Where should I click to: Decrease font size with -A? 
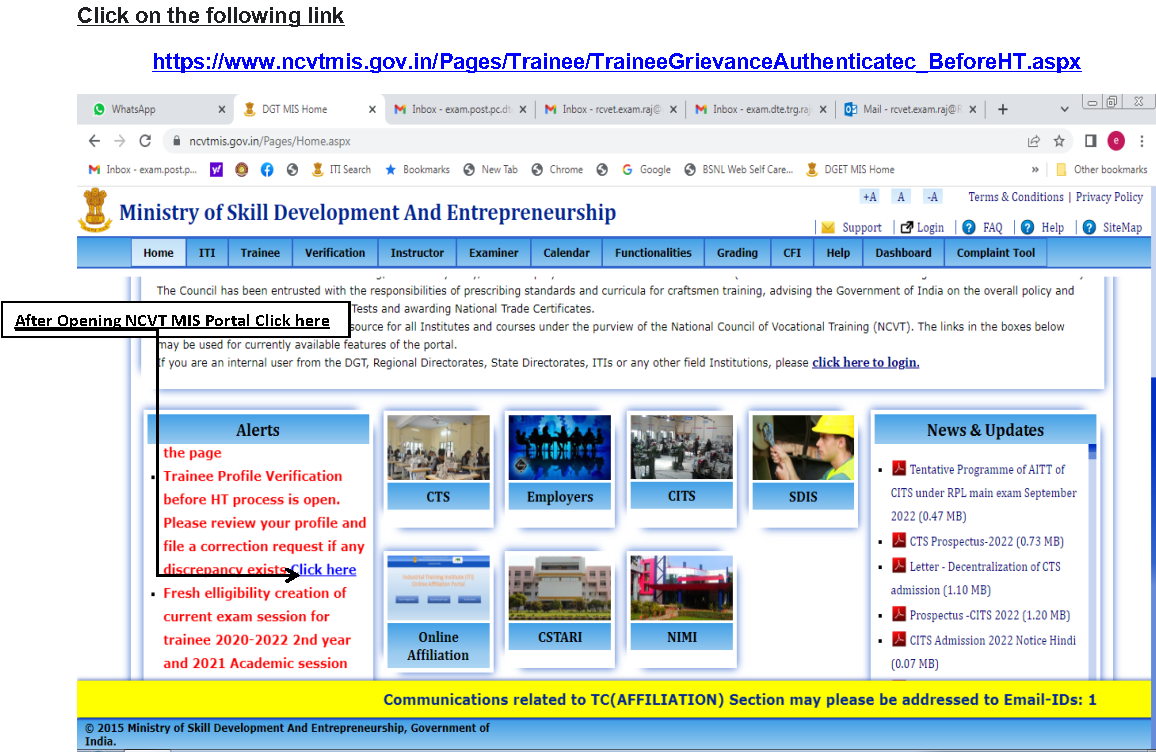point(933,197)
